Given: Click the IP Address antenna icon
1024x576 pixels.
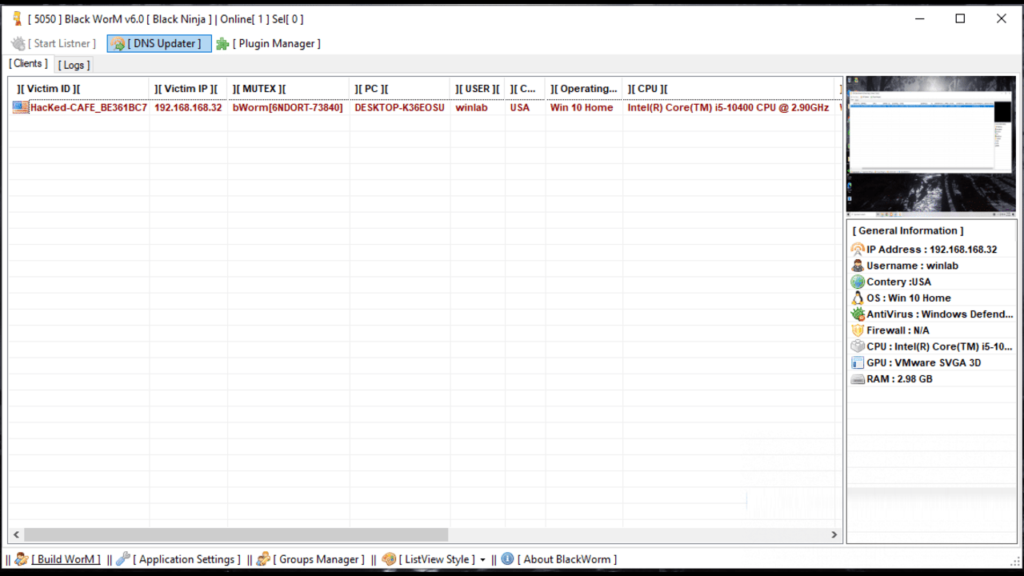Looking at the screenshot, I should pyautogui.click(x=857, y=249).
